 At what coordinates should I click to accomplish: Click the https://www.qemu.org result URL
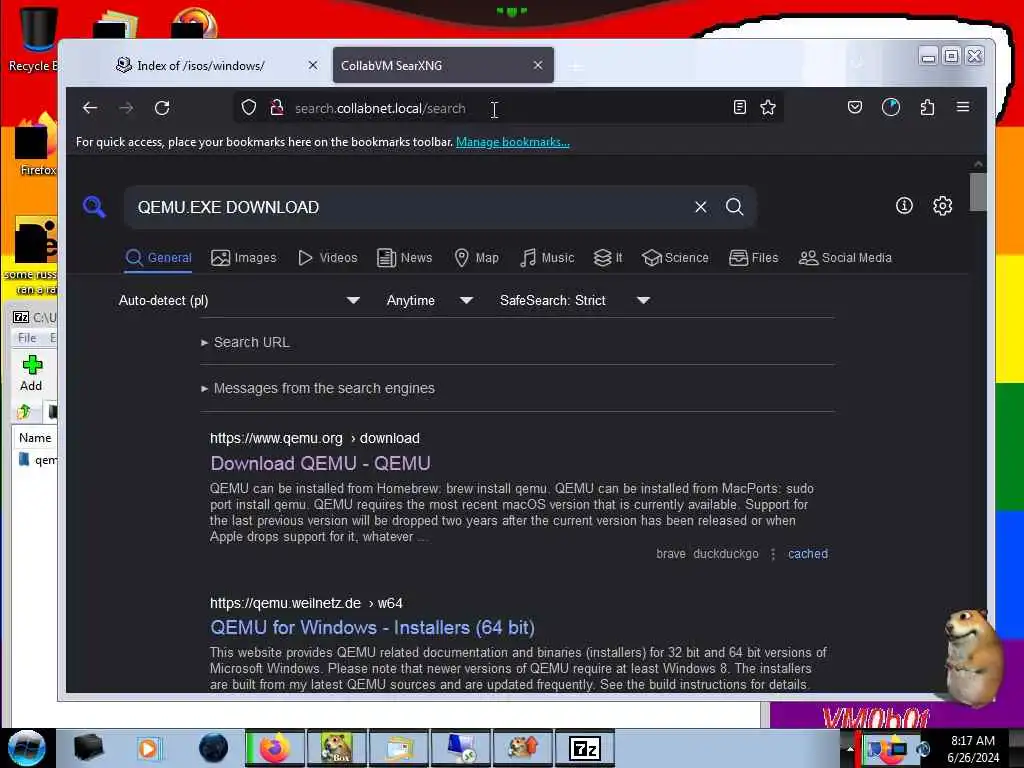315,438
